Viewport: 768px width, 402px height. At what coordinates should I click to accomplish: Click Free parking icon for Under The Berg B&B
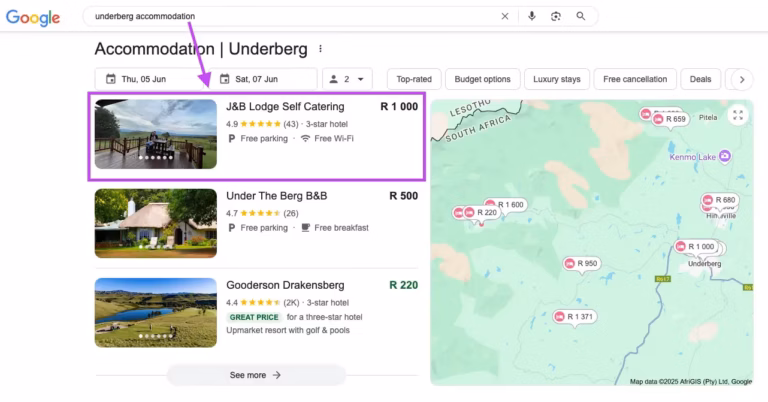click(x=232, y=228)
